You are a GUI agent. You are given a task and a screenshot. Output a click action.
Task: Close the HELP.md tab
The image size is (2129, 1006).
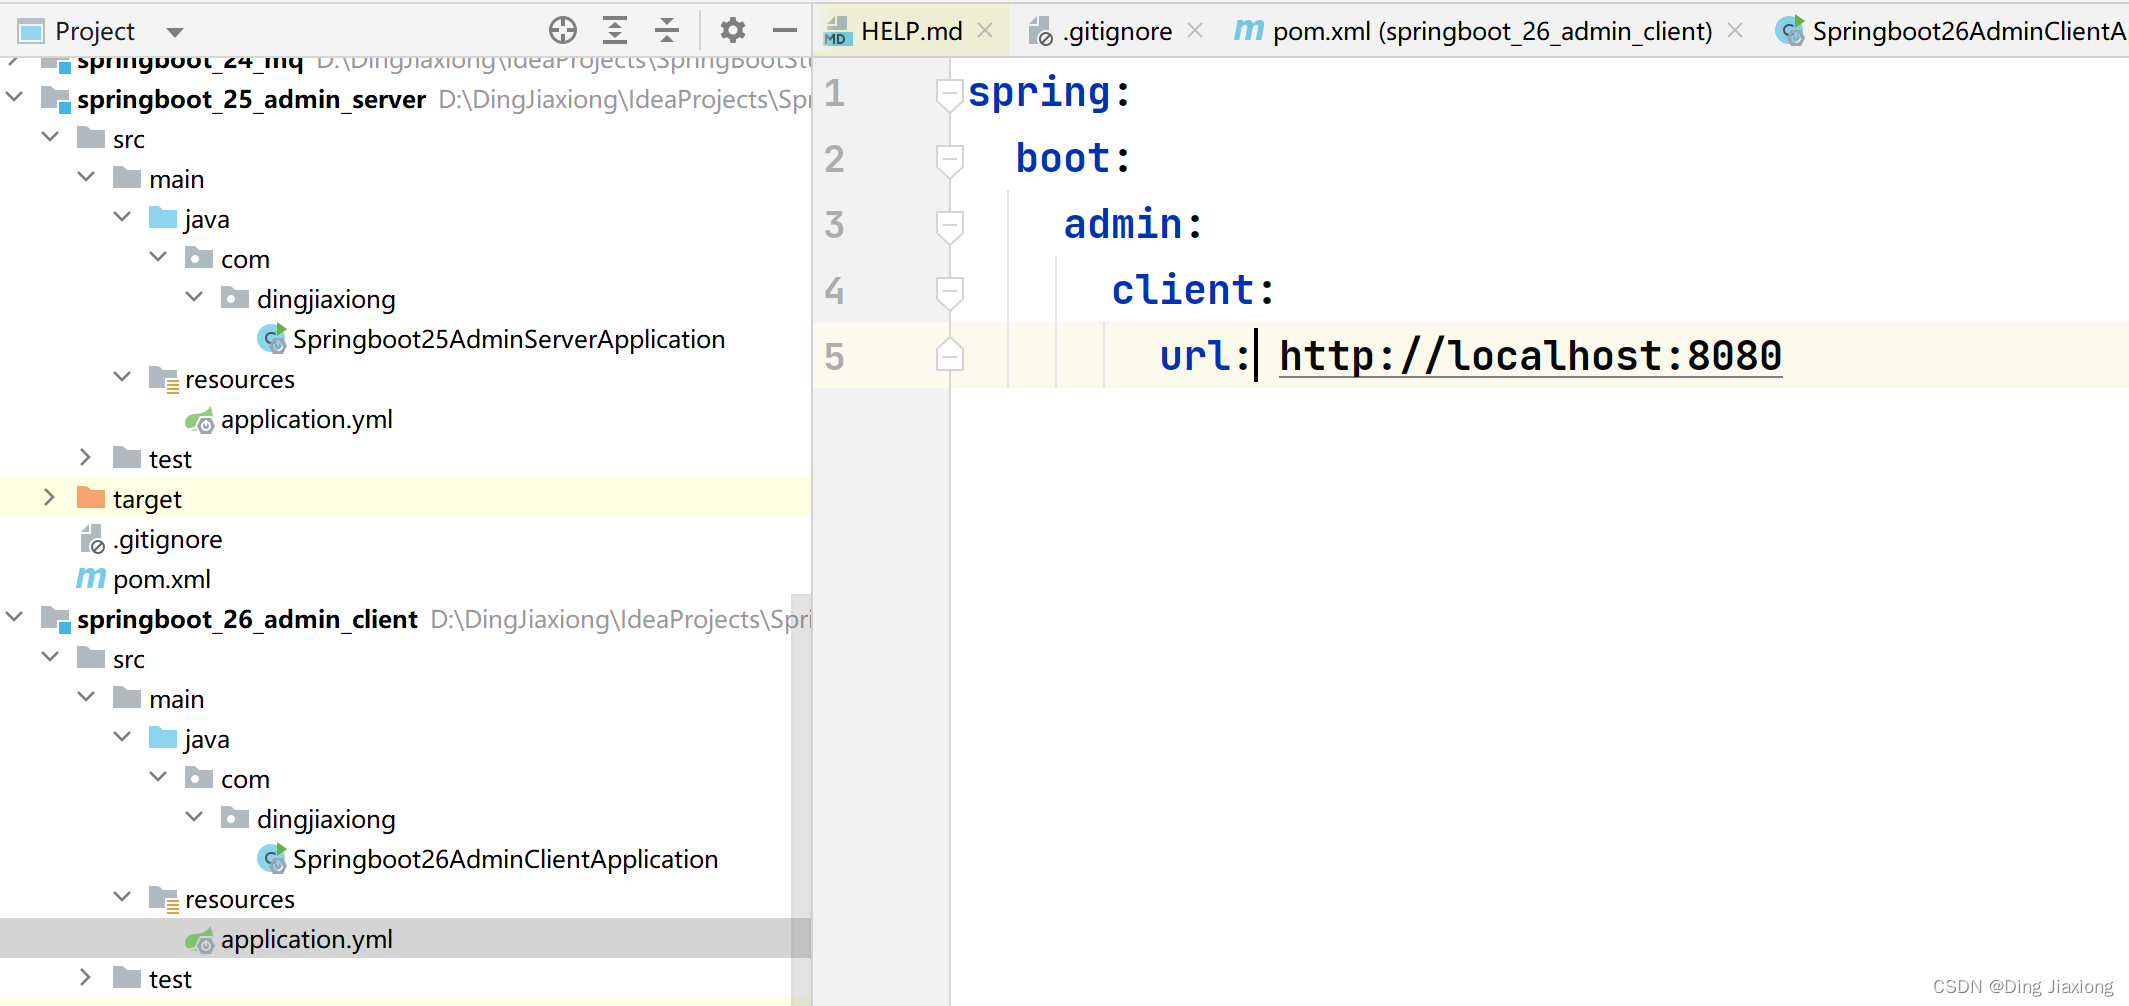tap(985, 31)
